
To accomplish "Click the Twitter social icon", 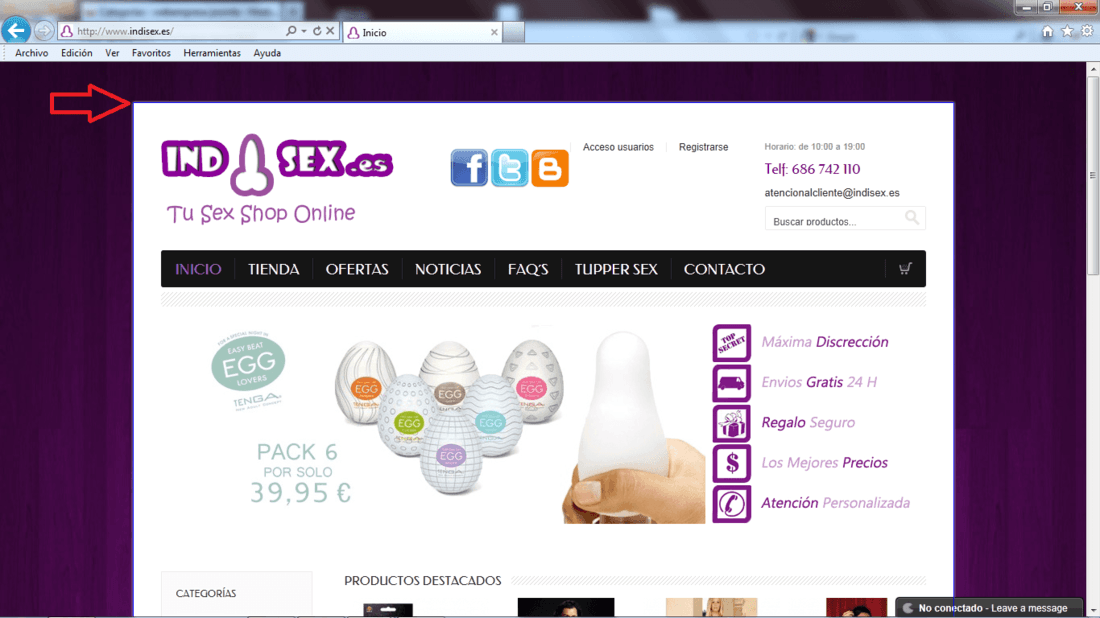I will (509, 168).
